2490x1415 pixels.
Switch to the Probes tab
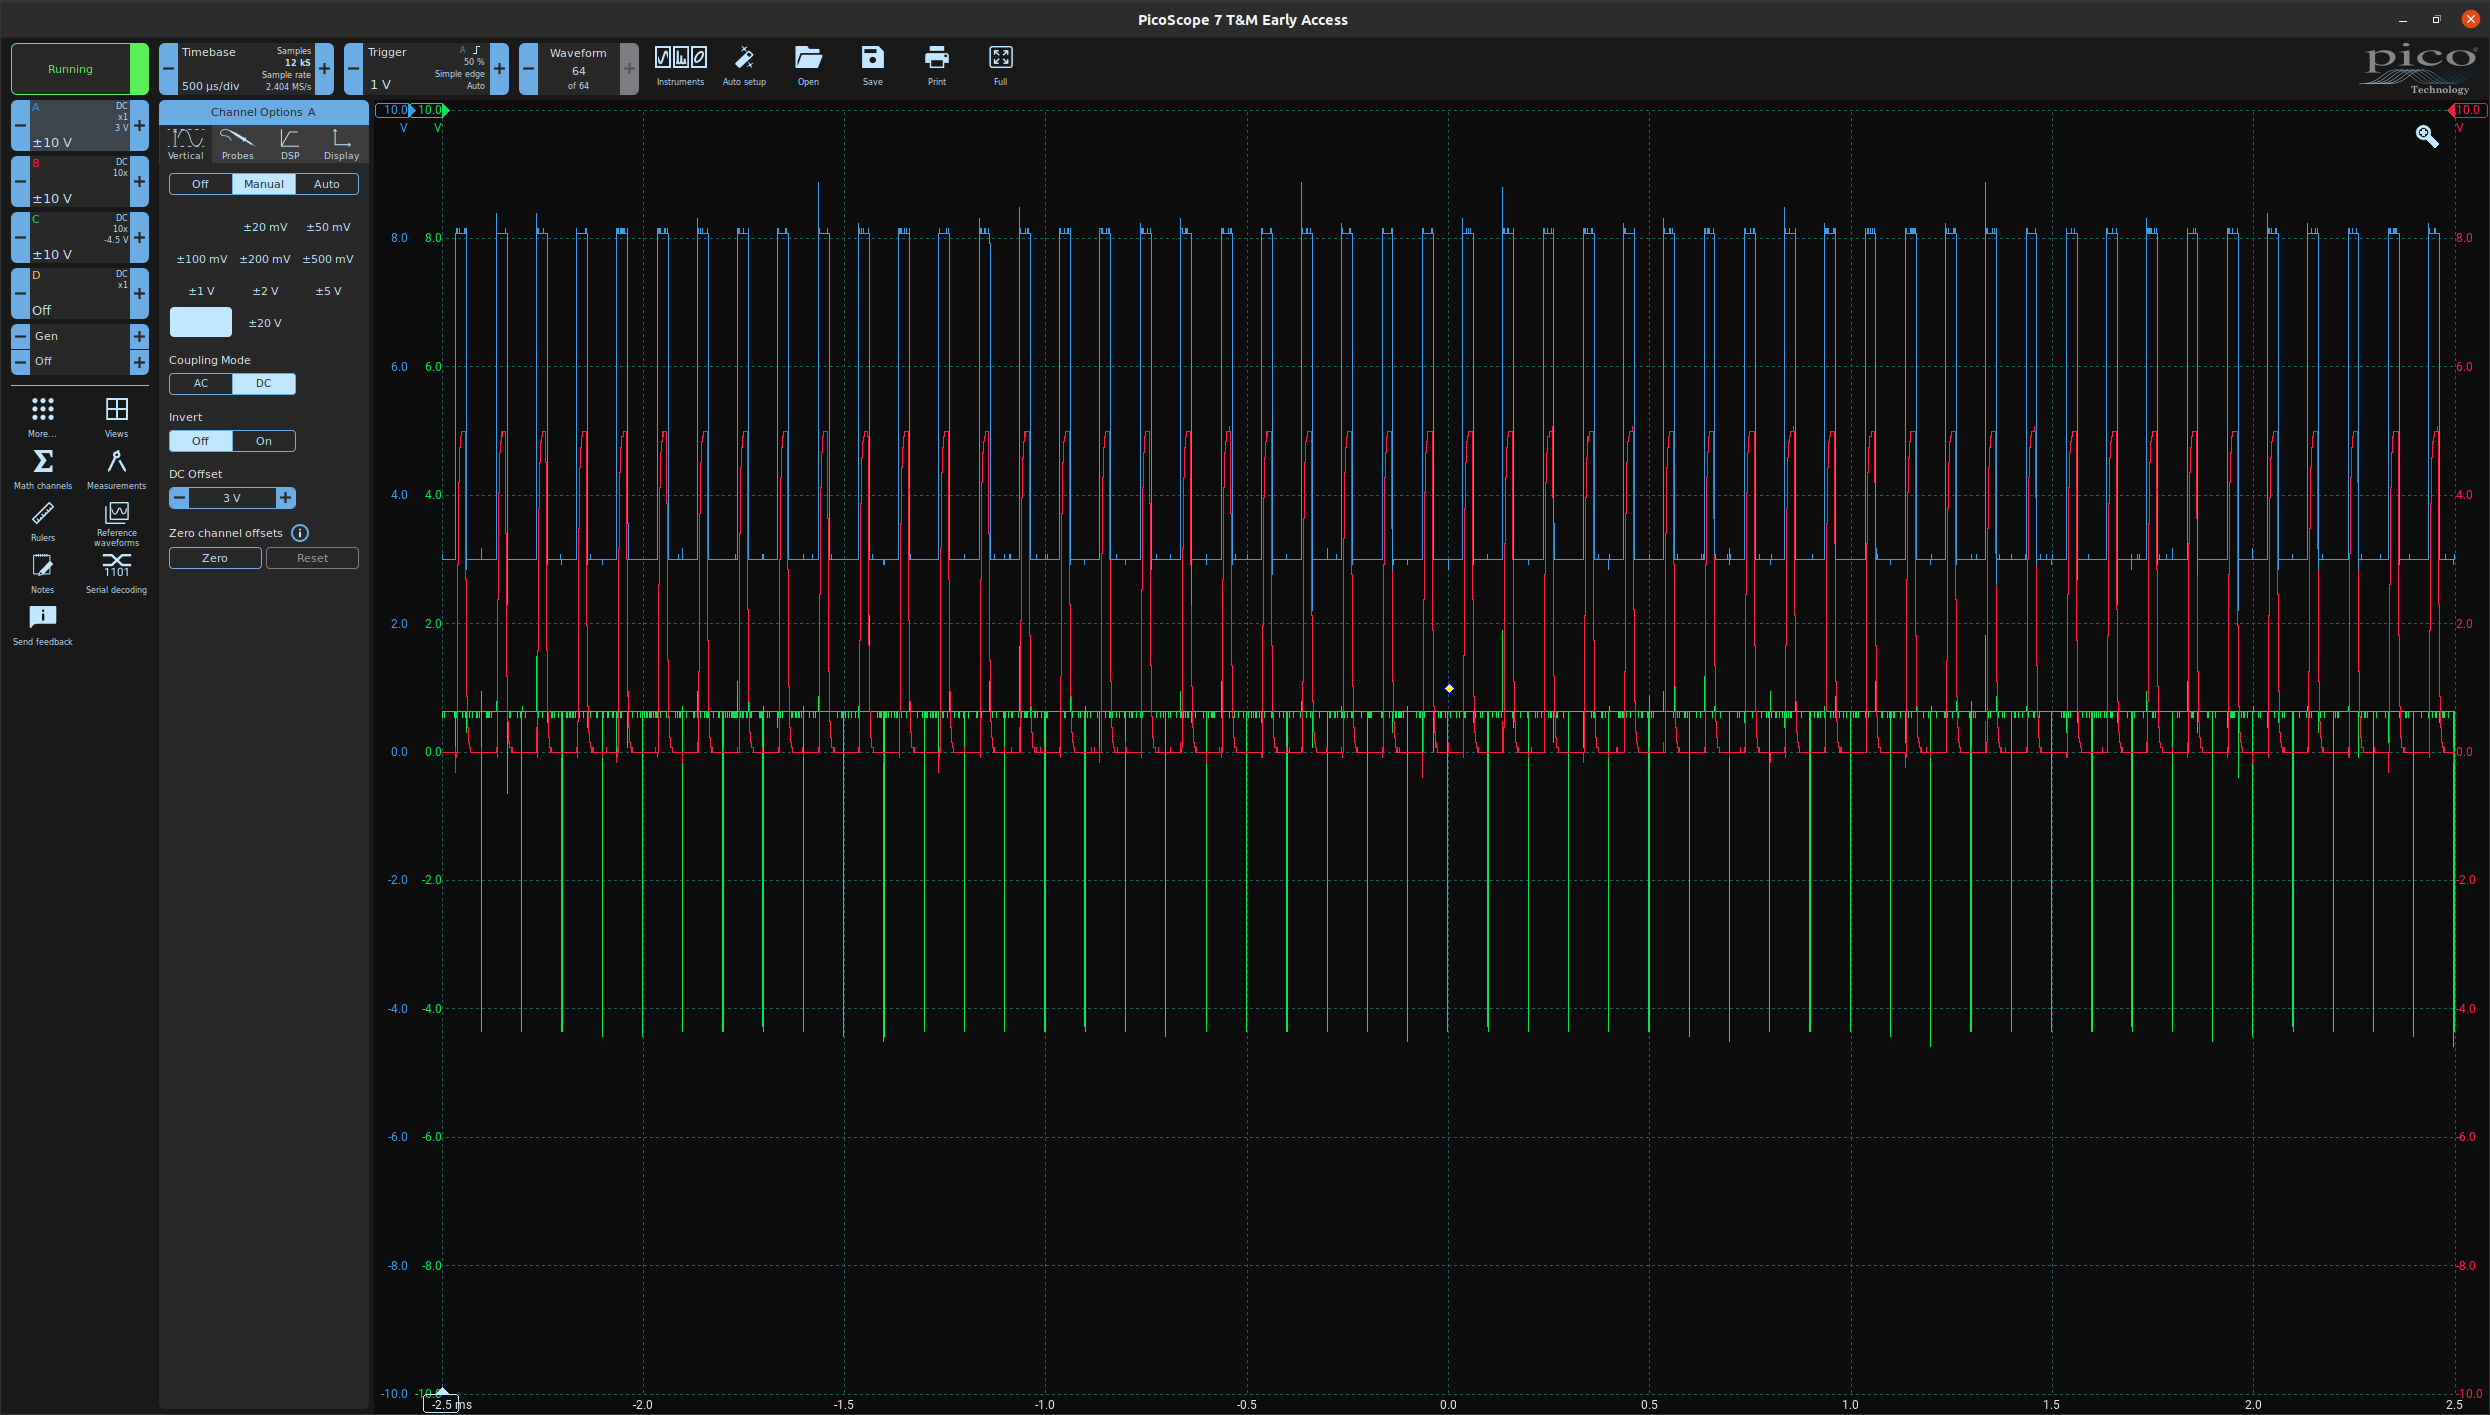tap(237, 144)
